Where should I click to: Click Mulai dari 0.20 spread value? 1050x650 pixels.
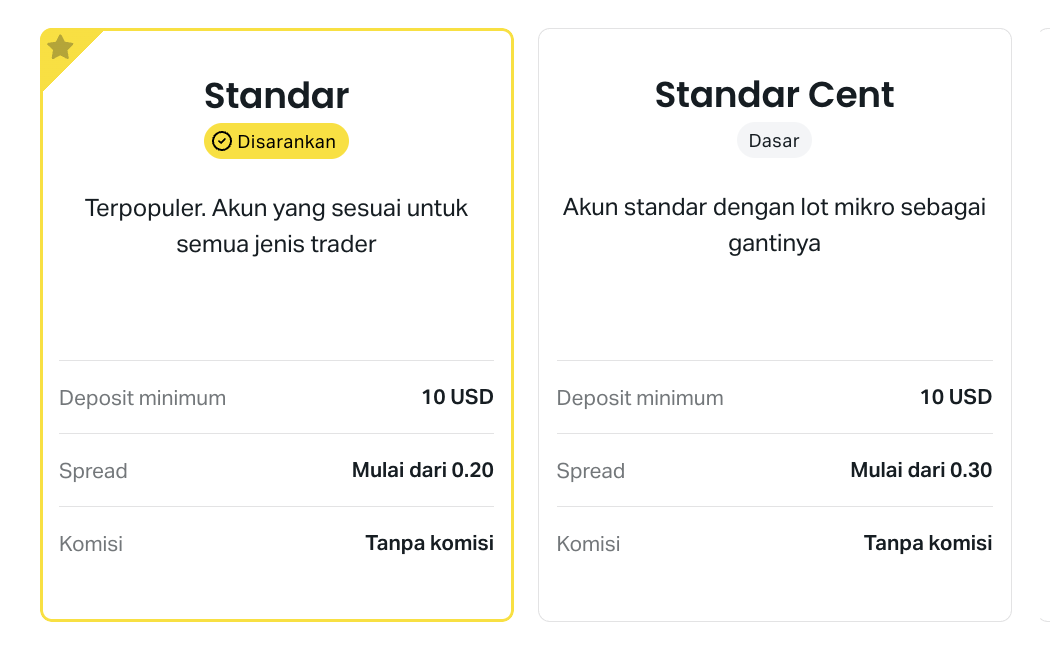[x=423, y=470]
